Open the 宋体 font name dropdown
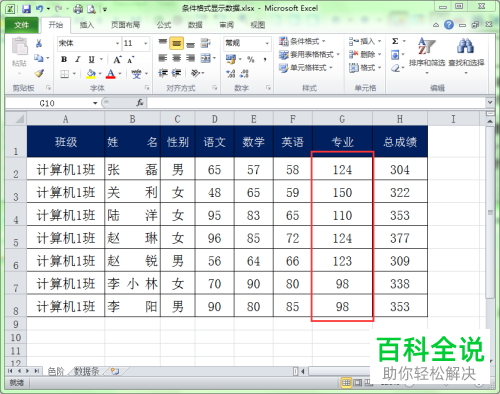Screen dimensions: 500x394 click(x=117, y=43)
